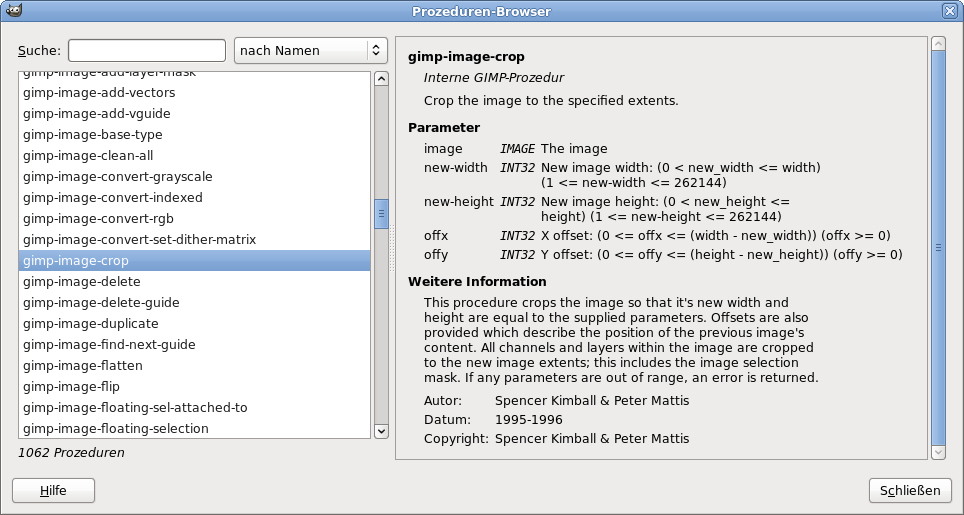Screen dimensions: 964x515
Task: Select gimp-image-flatten procedure
Action: click(194, 365)
